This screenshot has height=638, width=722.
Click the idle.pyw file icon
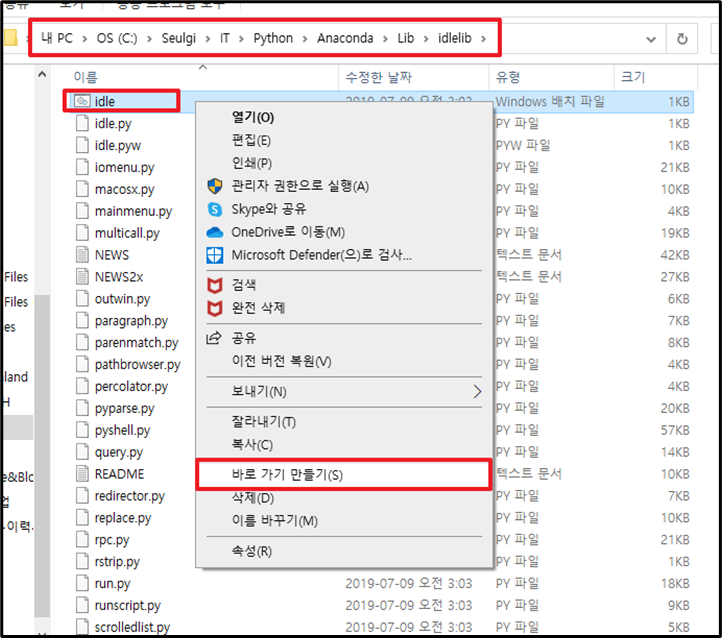(82, 145)
